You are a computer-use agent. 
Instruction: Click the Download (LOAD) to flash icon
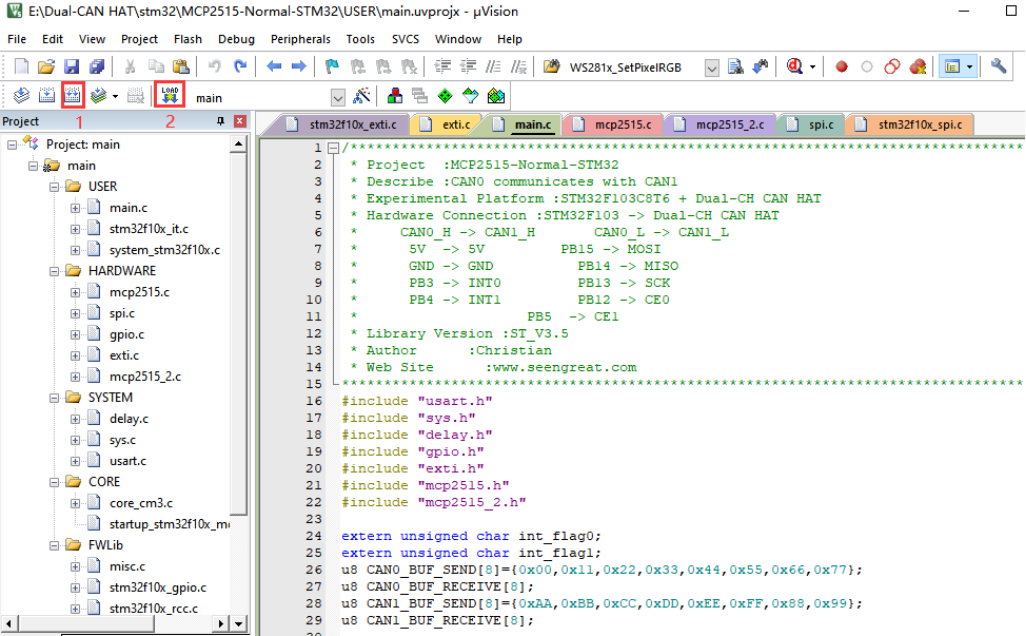point(170,96)
